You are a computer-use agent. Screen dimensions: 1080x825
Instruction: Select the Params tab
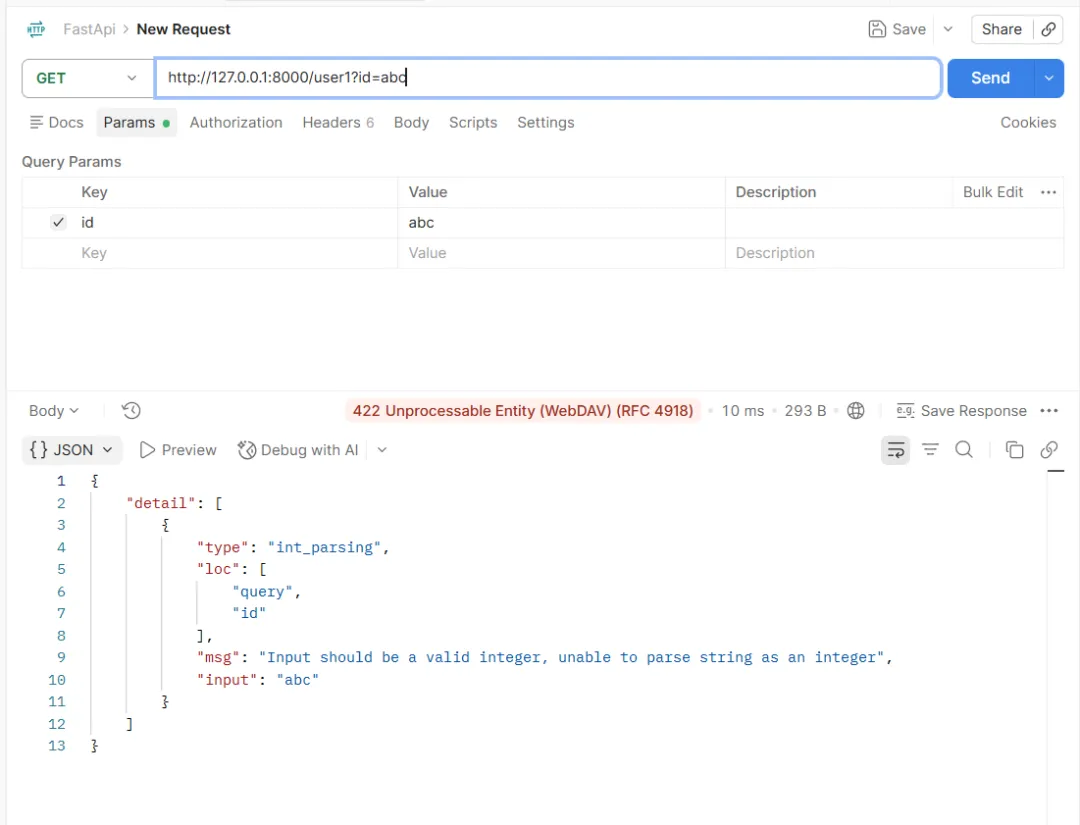click(136, 123)
